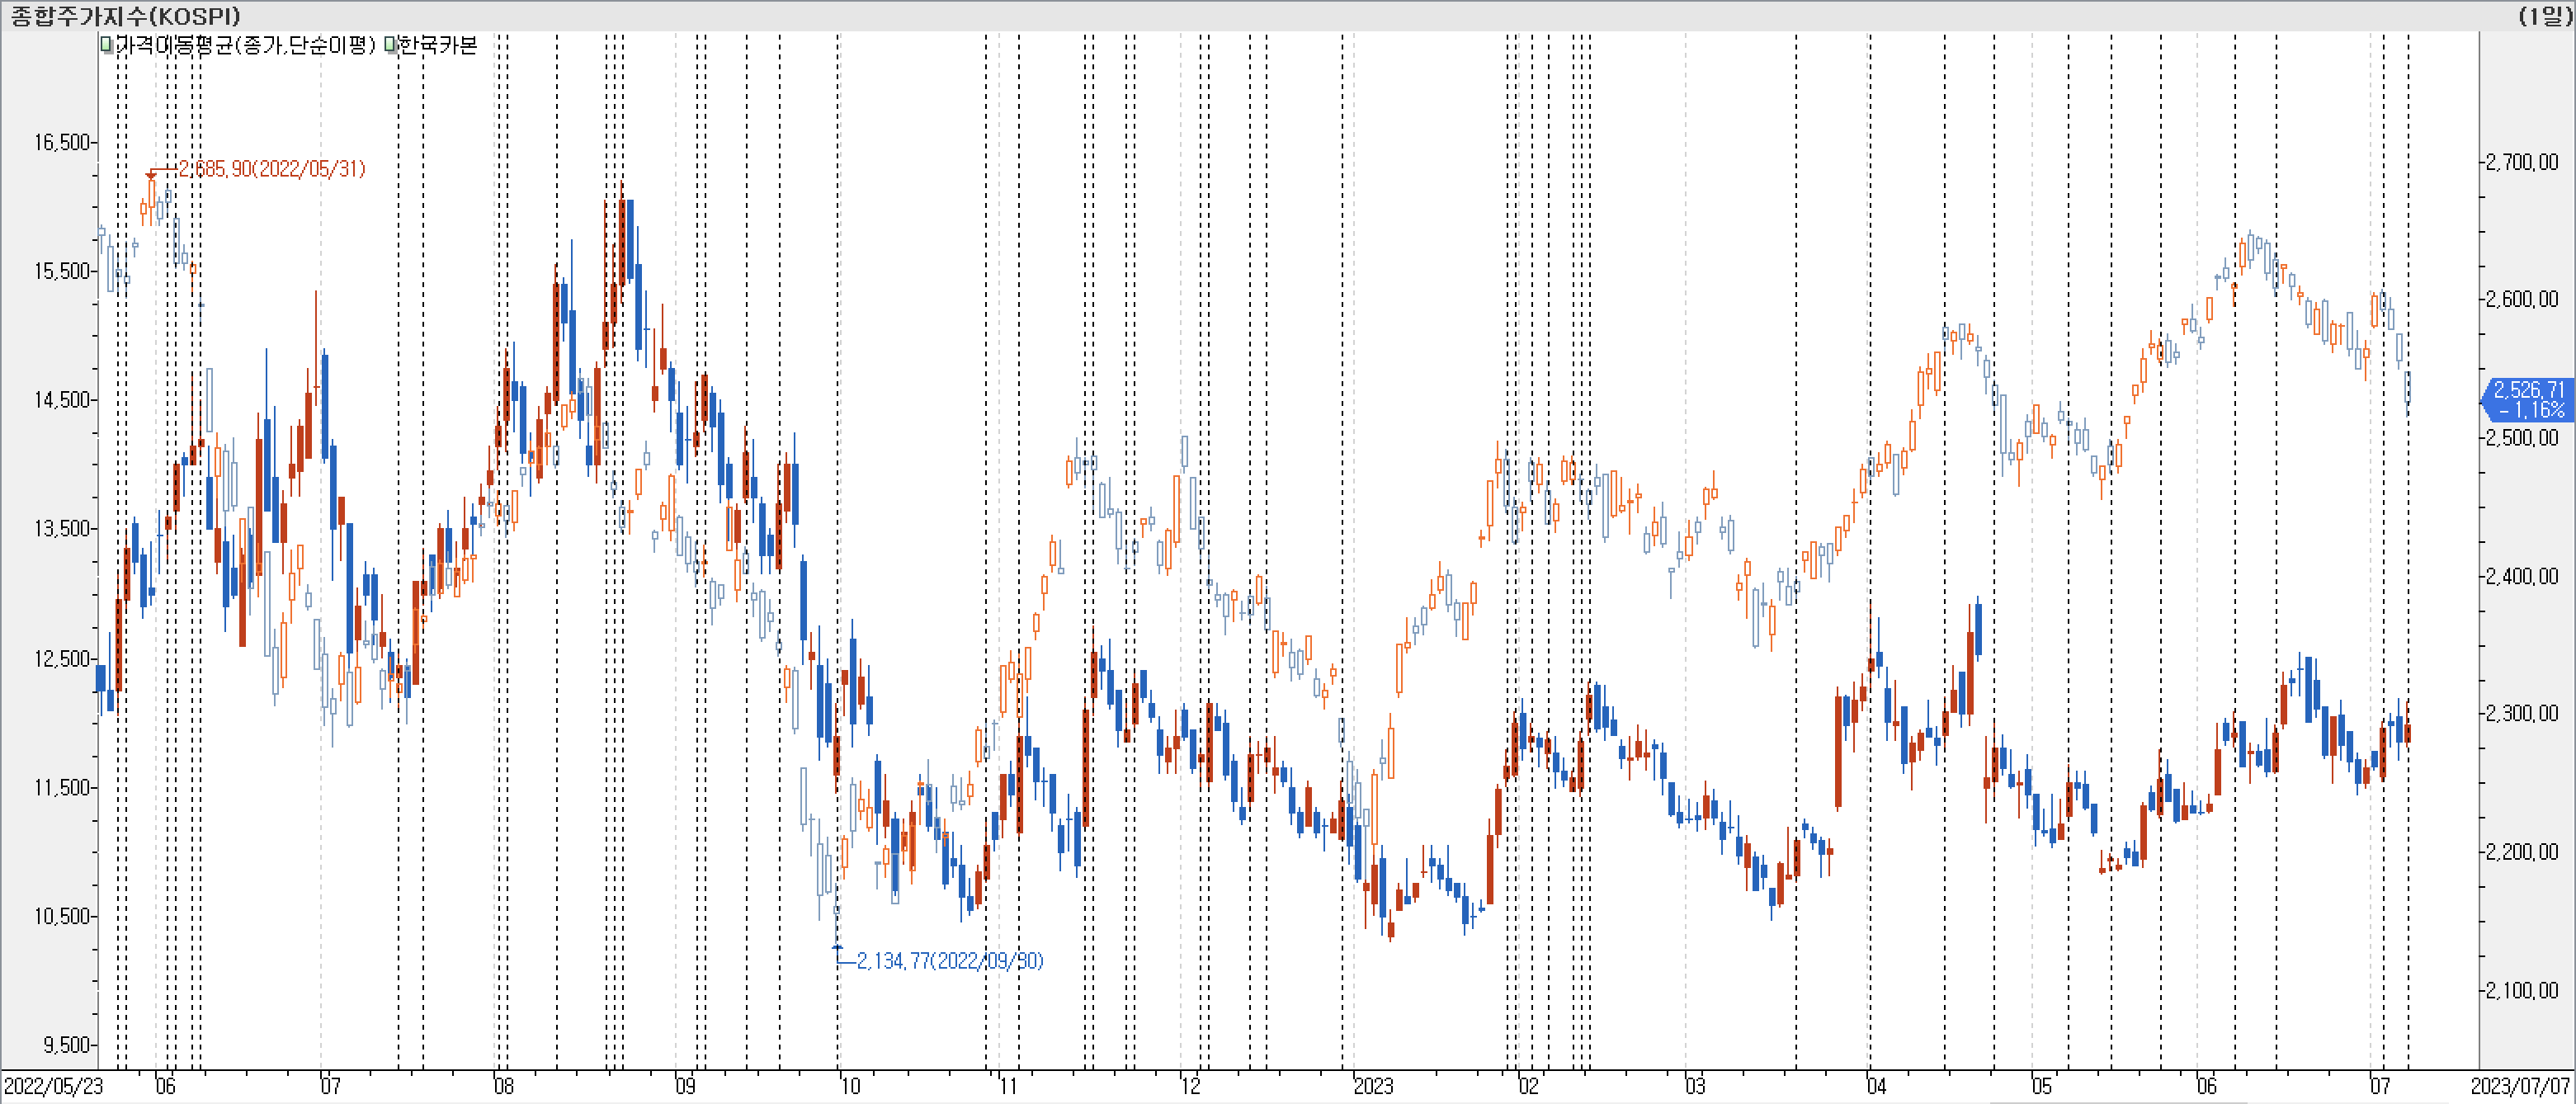Click the green legend square for 한국카본
This screenshot has height=1104, width=2576.
[390, 45]
